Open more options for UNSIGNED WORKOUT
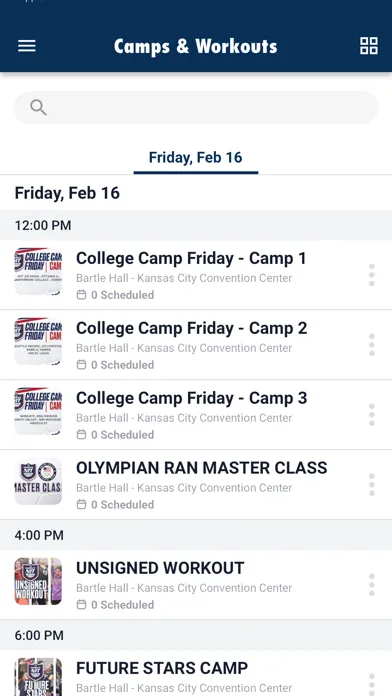392x696 pixels. tap(372, 585)
